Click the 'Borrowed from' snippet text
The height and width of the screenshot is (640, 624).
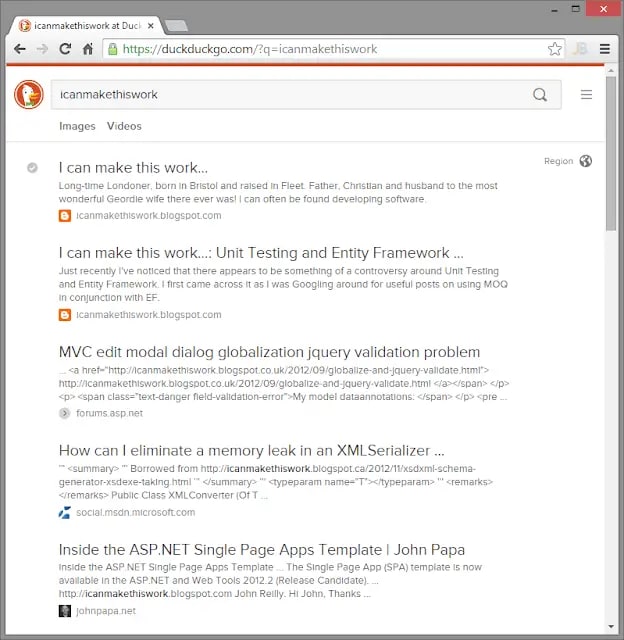pyautogui.click(x=276, y=482)
